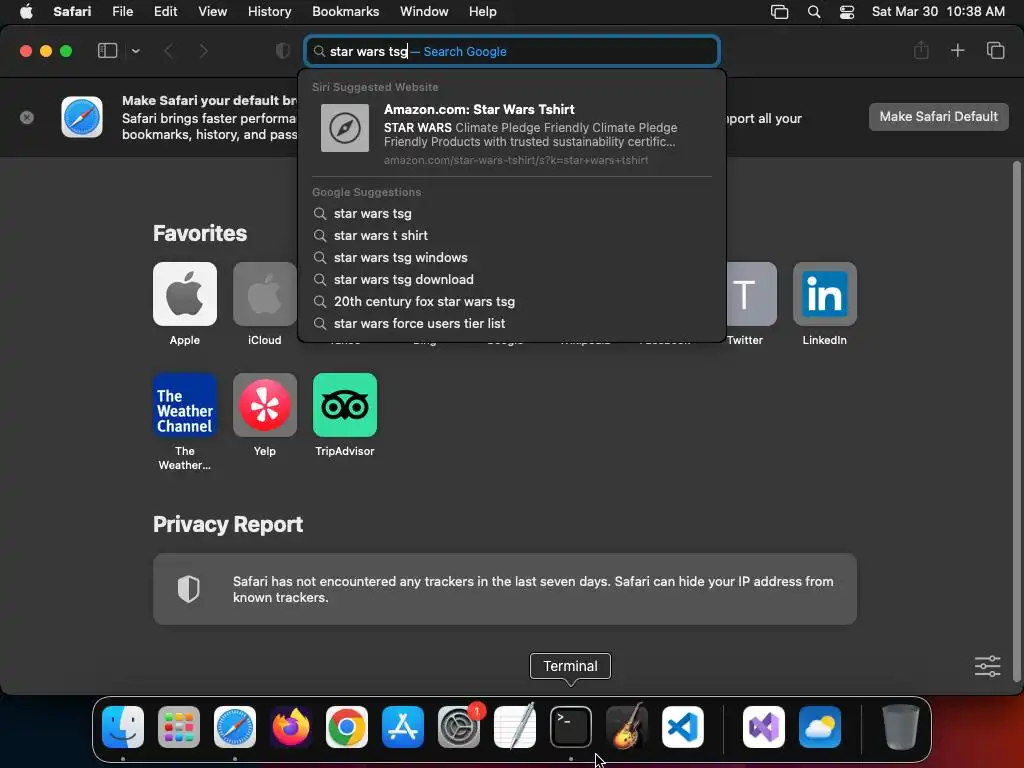Viewport: 1024px width, 768px height.
Task: Open the Twitter favorite
Action: [751, 294]
